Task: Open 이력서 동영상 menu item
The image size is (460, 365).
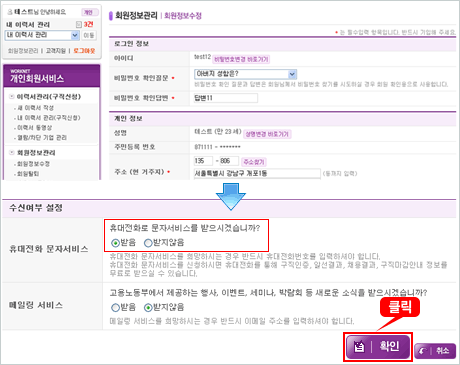Action: 35,128
